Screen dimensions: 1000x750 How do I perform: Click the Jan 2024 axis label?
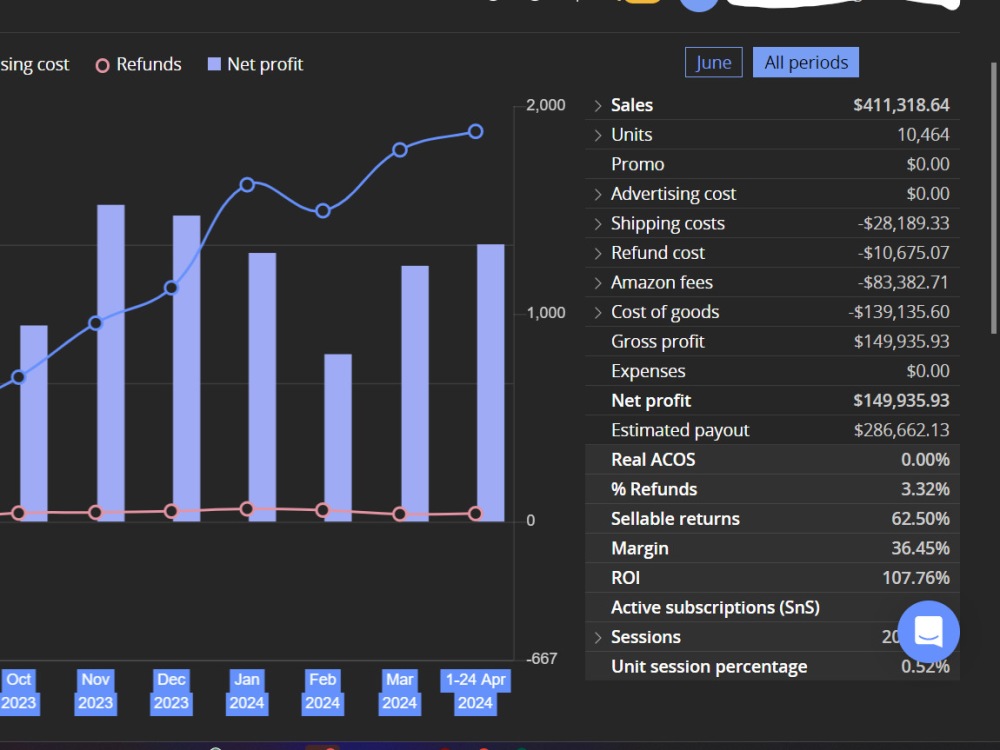(247, 691)
